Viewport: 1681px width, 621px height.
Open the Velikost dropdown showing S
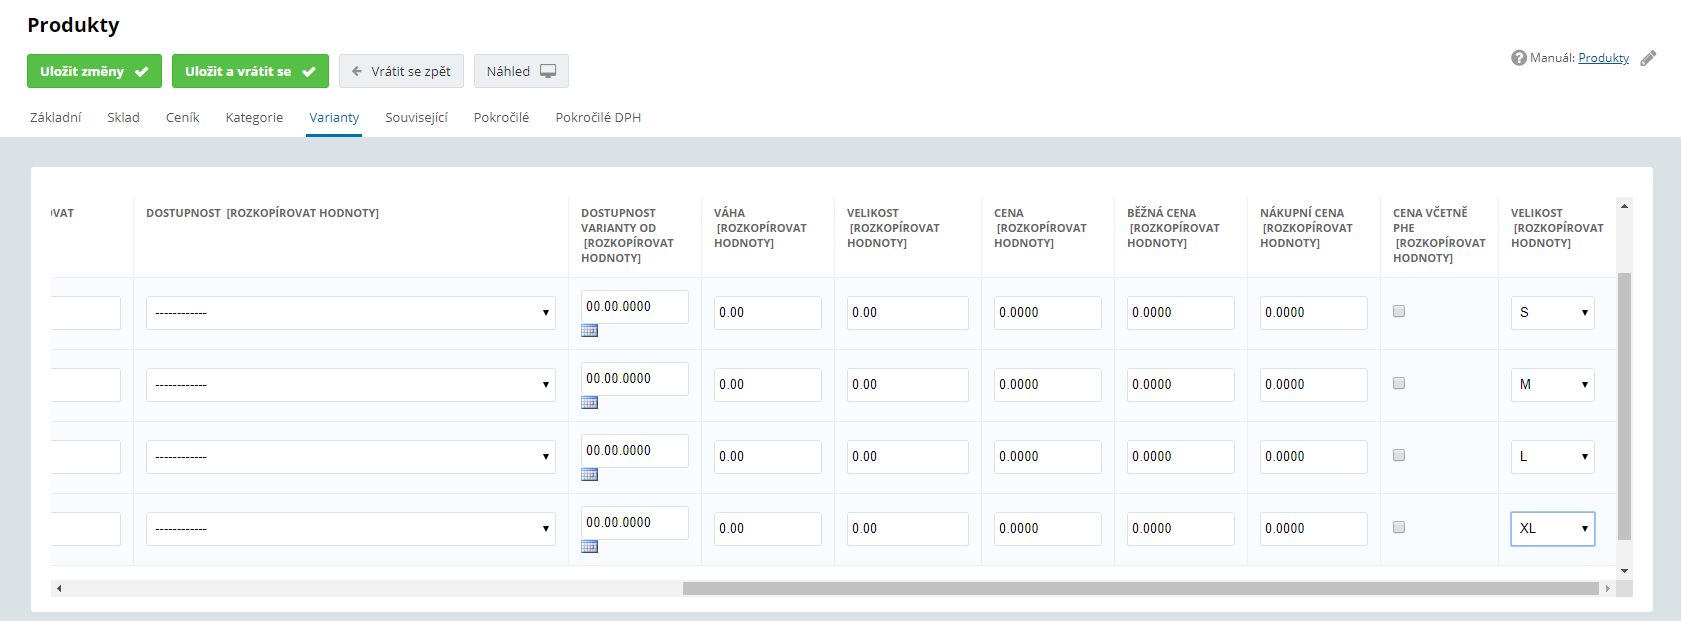(1552, 313)
